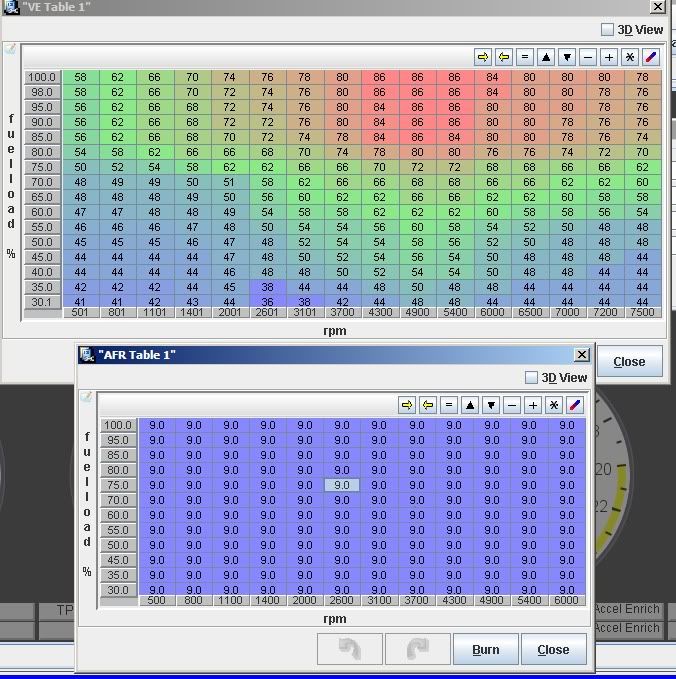676x679 pixels.
Task: Click the VE Table 1 title bar window icon
Action: (11, 6)
